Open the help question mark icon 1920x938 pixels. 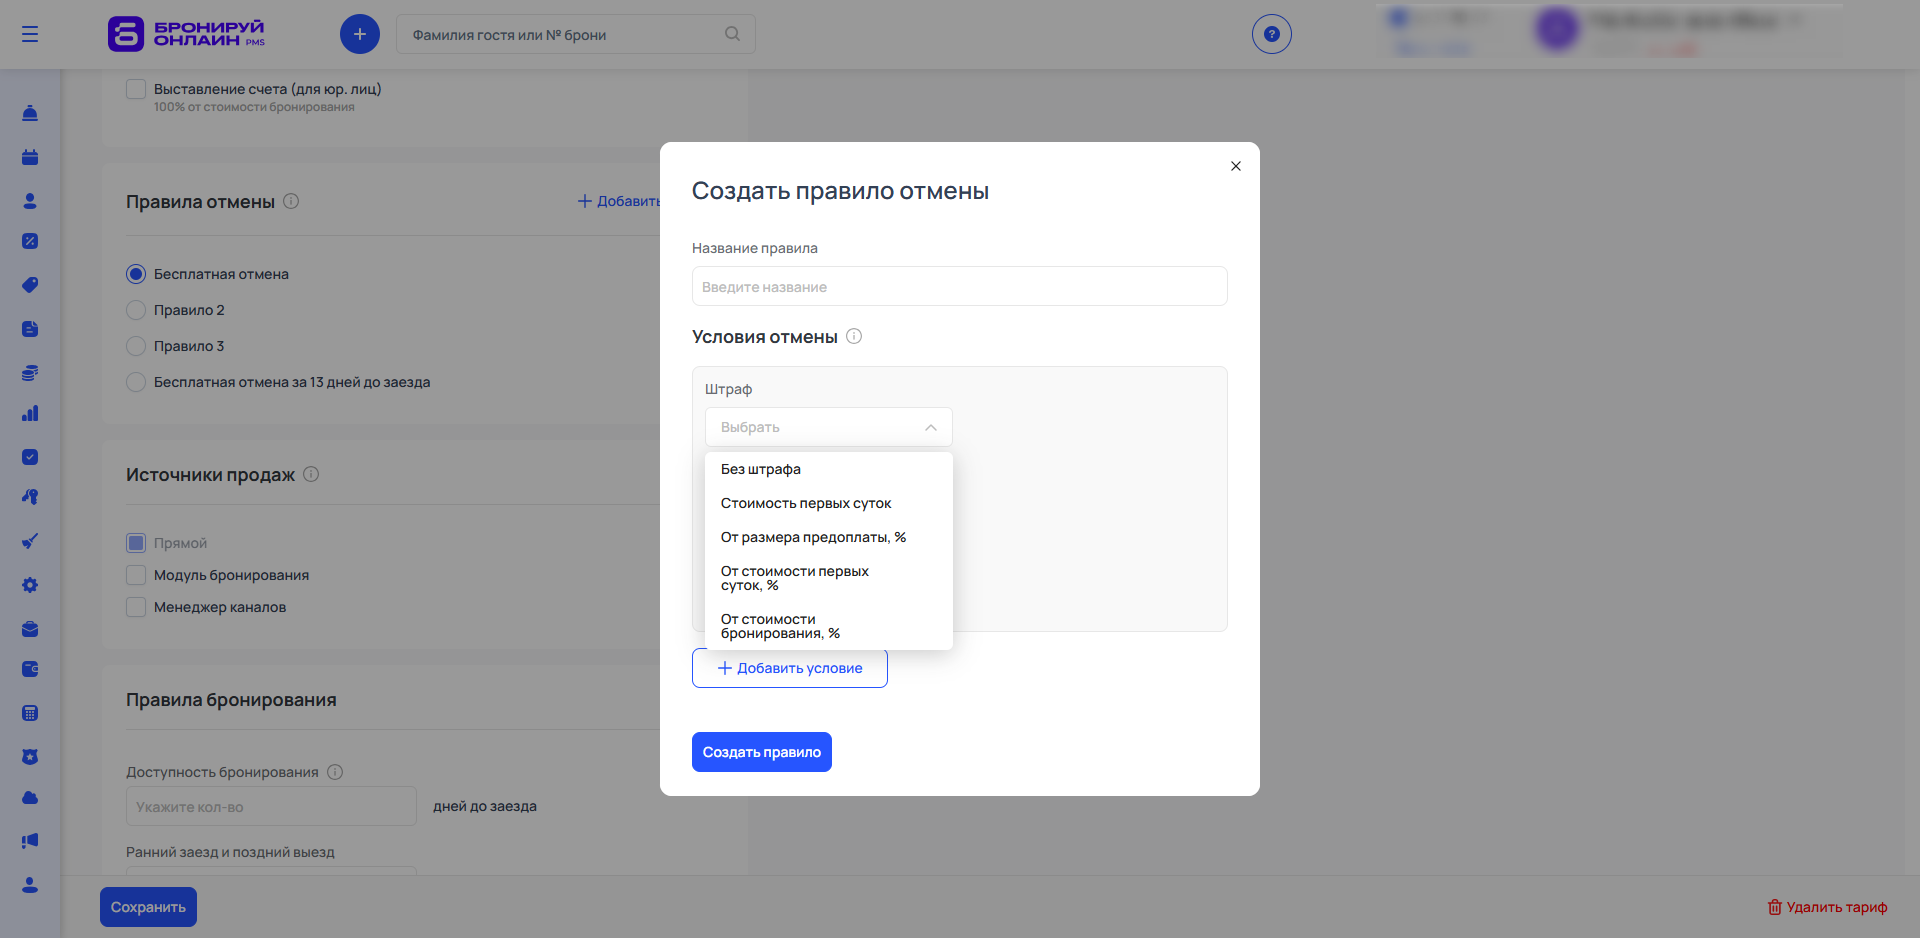click(1272, 34)
